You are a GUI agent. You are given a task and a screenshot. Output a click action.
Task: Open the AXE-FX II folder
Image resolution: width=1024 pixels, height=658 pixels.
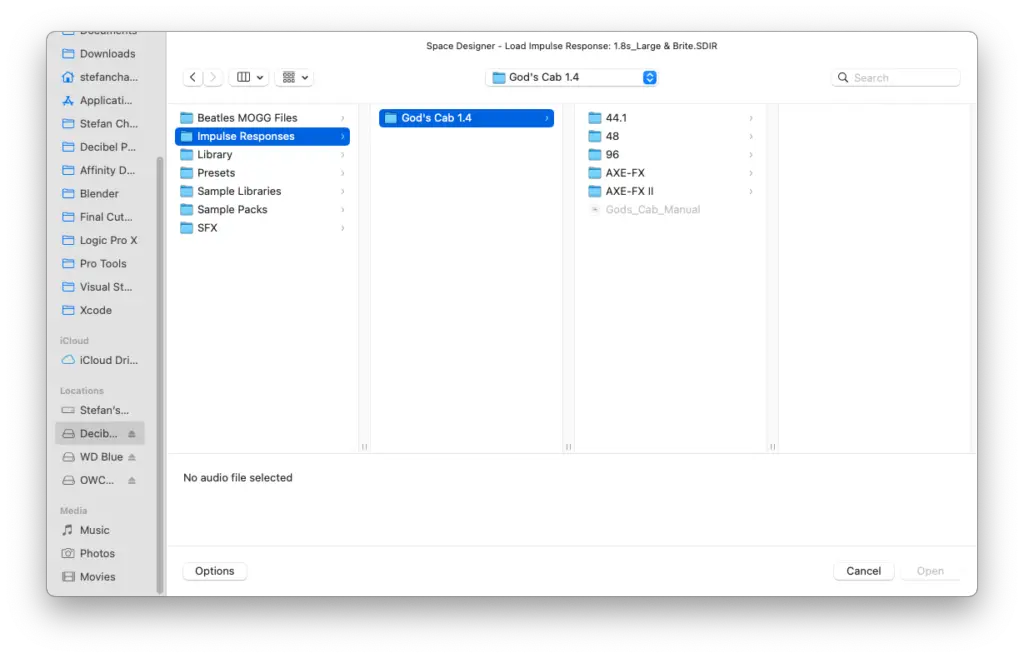671,191
